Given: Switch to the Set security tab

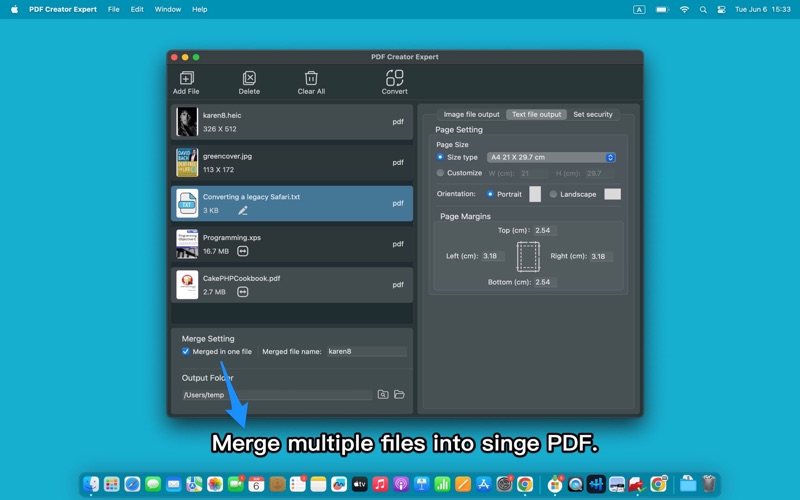Looking at the screenshot, I should point(593,114).
